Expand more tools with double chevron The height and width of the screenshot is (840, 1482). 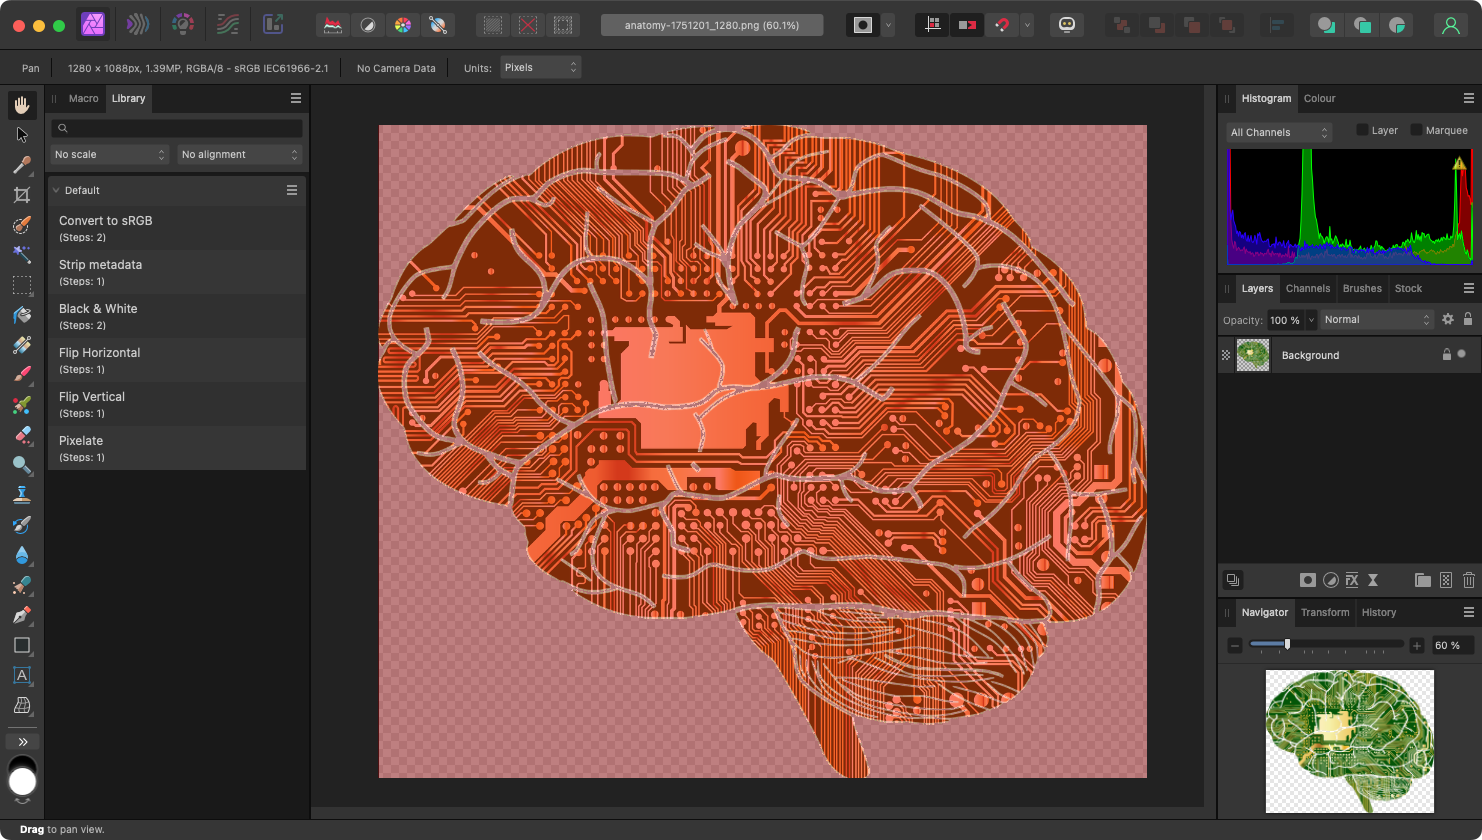point(22,742)
